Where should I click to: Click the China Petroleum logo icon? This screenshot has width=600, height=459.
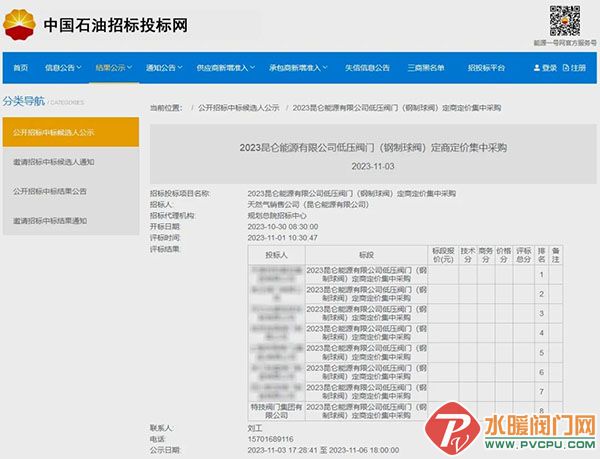click(19, 25)
